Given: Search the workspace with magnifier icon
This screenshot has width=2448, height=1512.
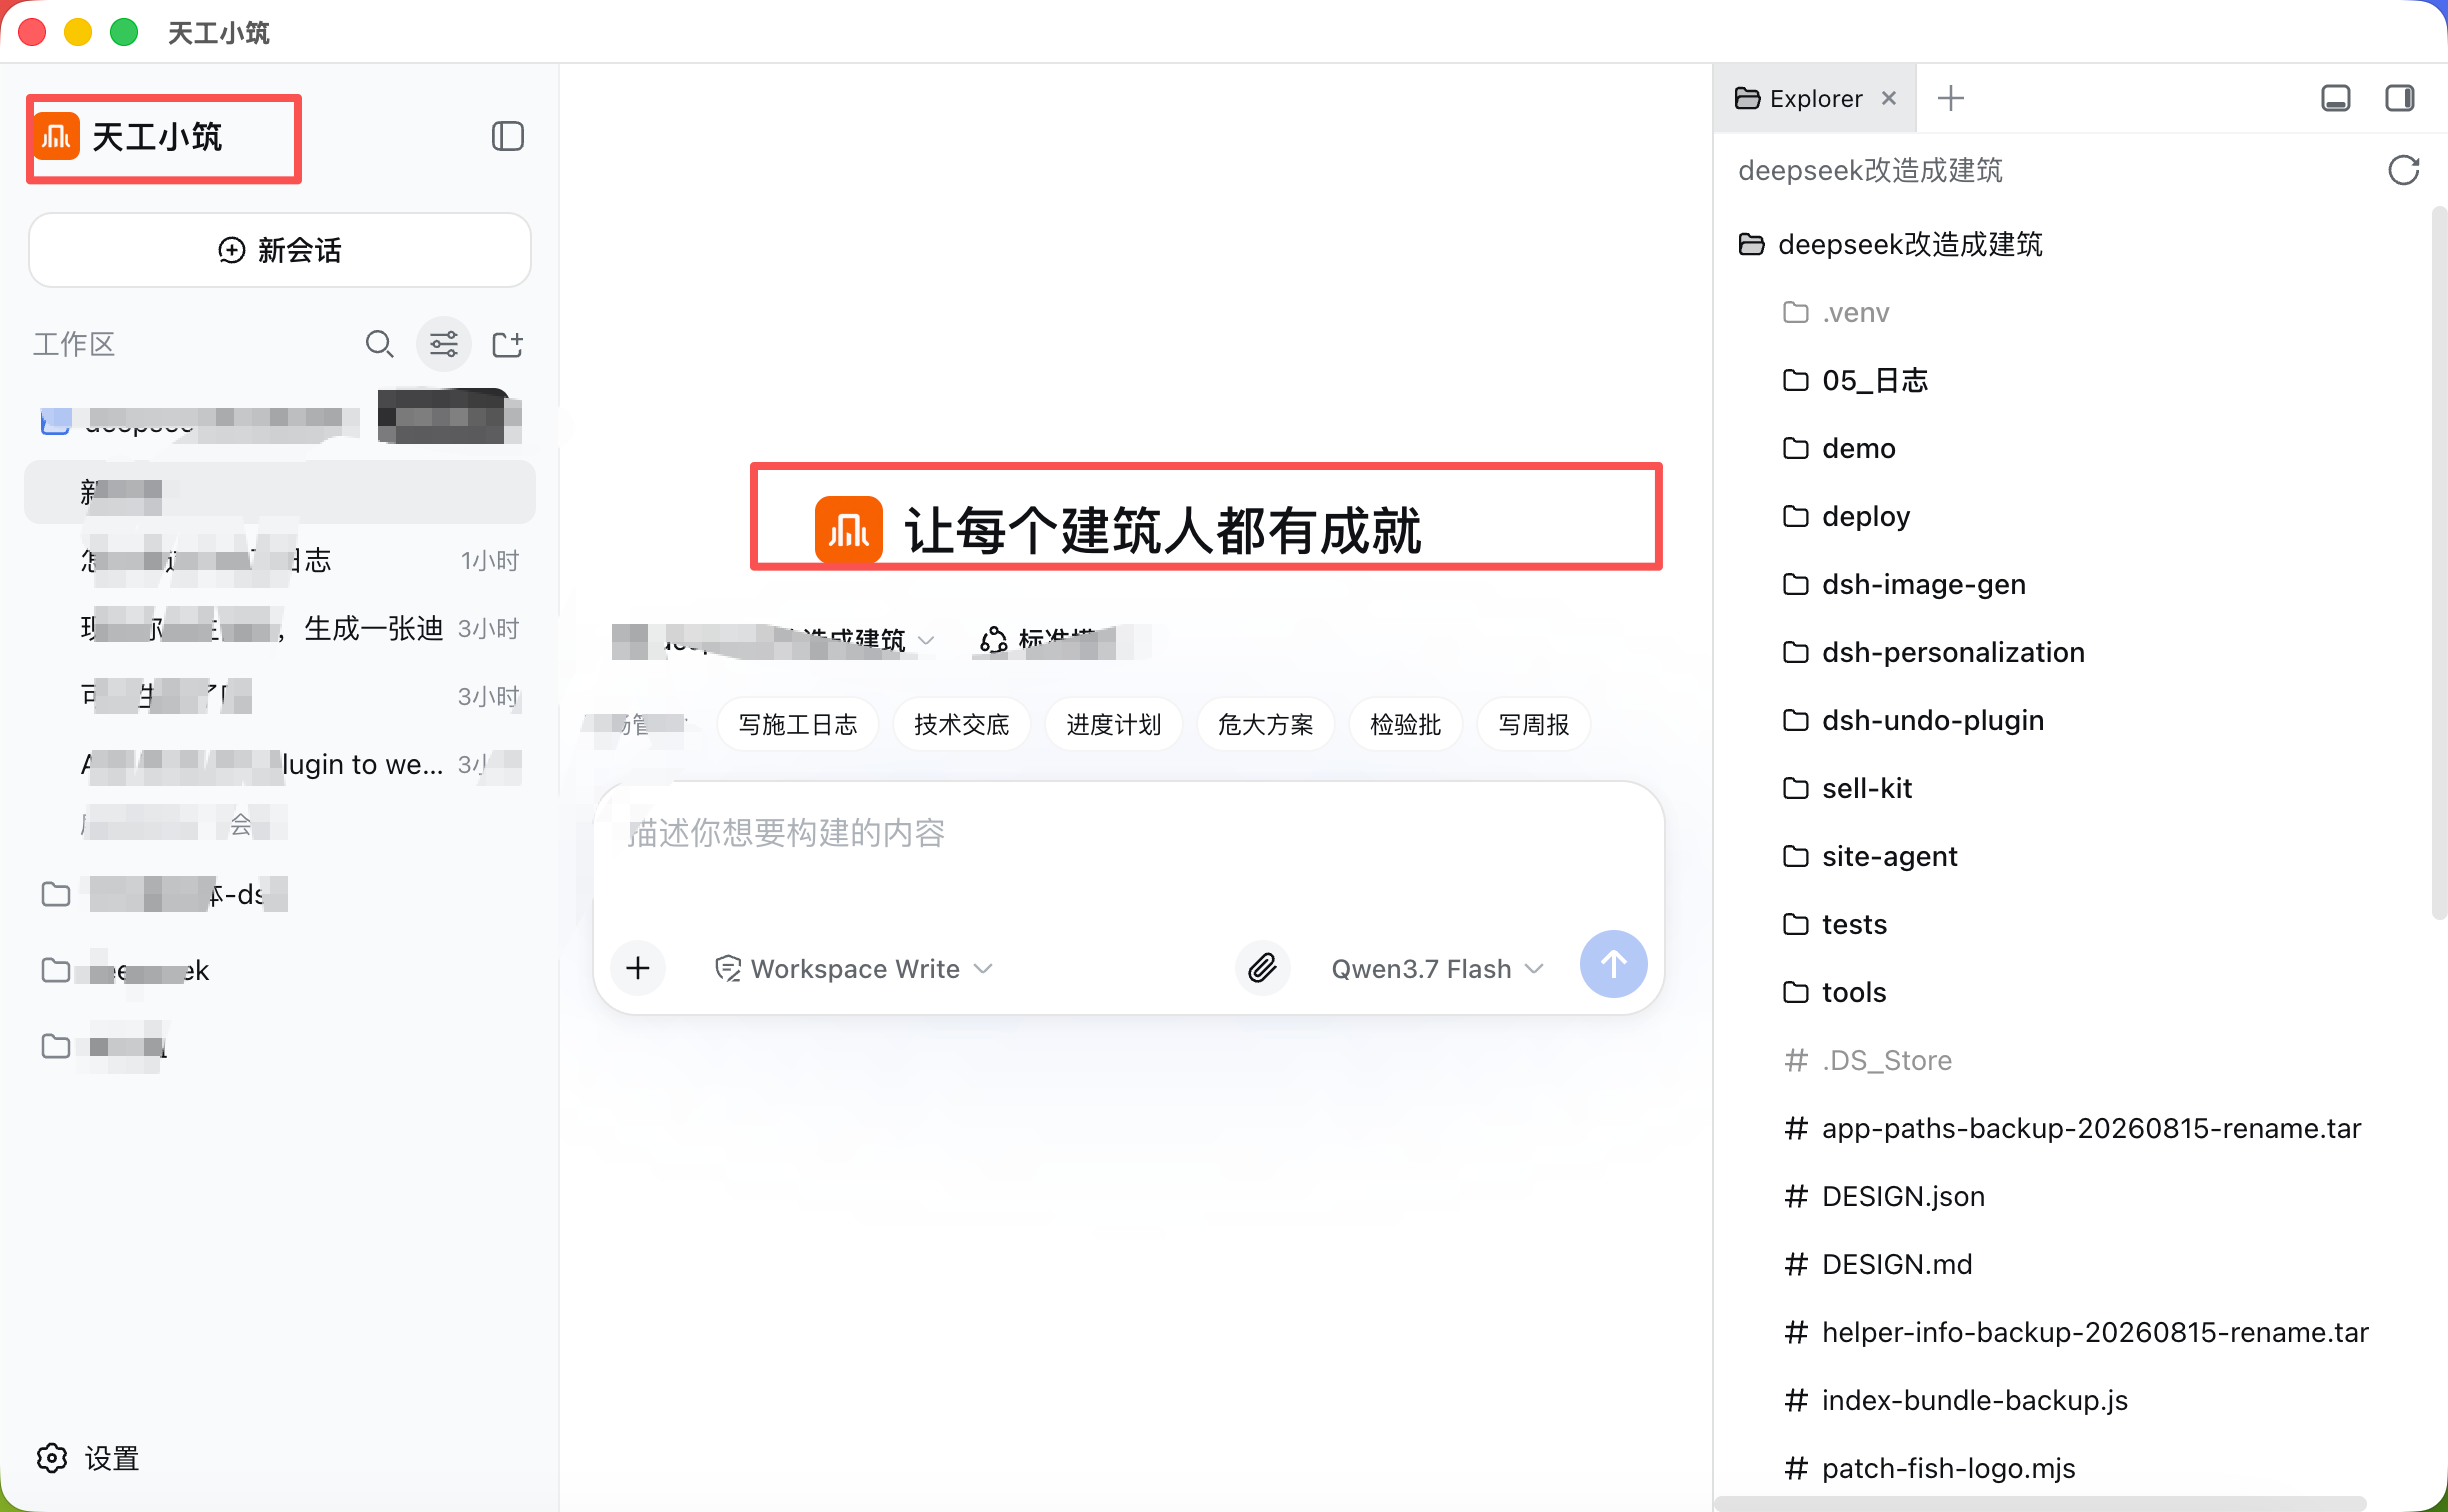Looking at the screenshot, I should (x=379, y=344).
